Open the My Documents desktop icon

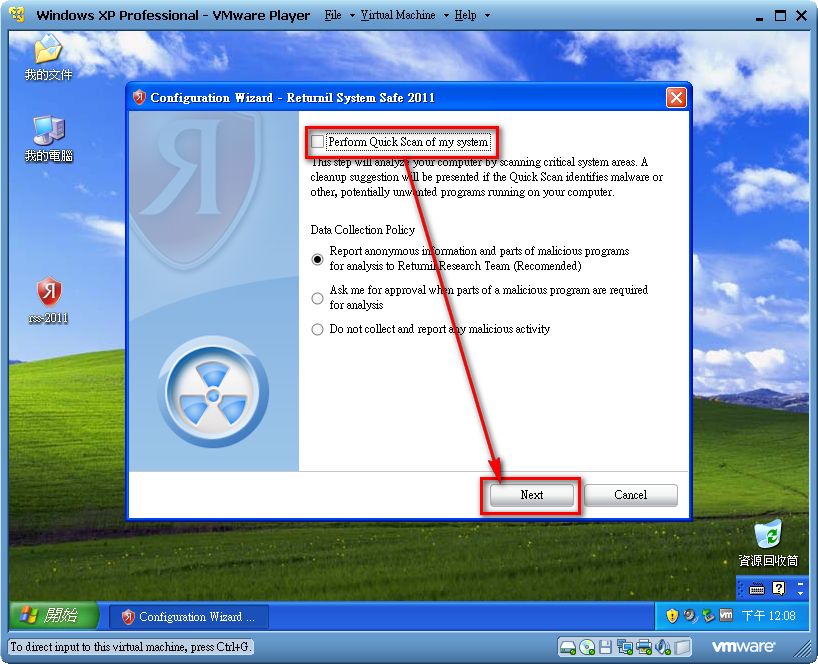pos(48,57)
